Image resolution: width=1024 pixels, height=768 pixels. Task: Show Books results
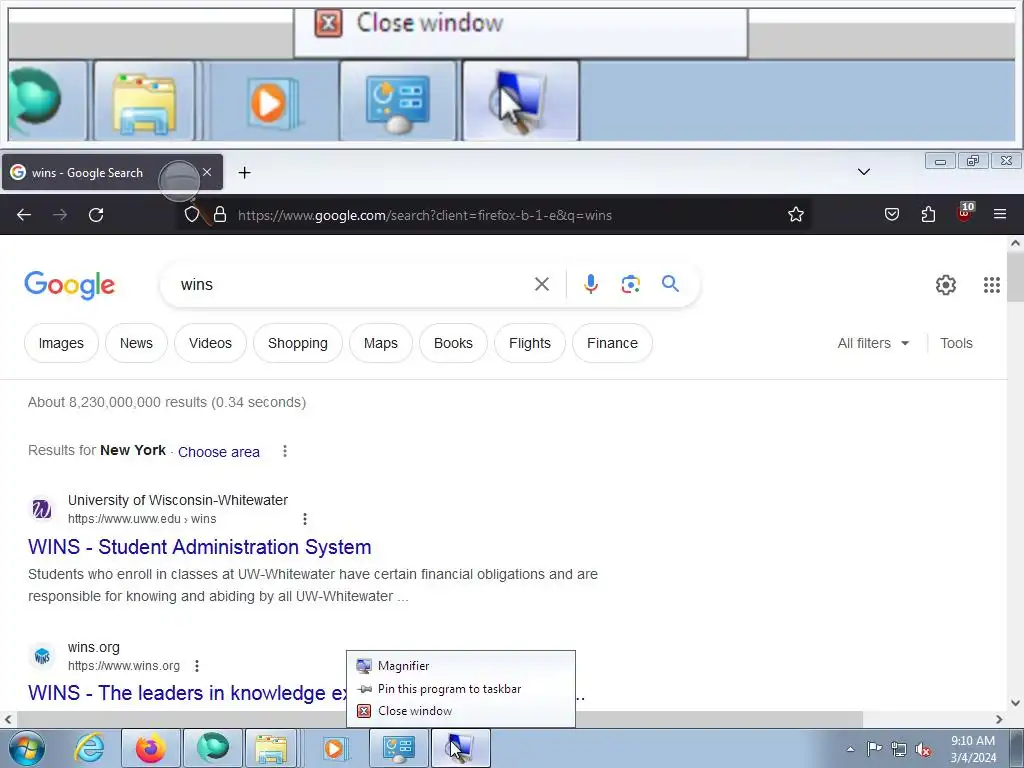[x=453, y=343]
